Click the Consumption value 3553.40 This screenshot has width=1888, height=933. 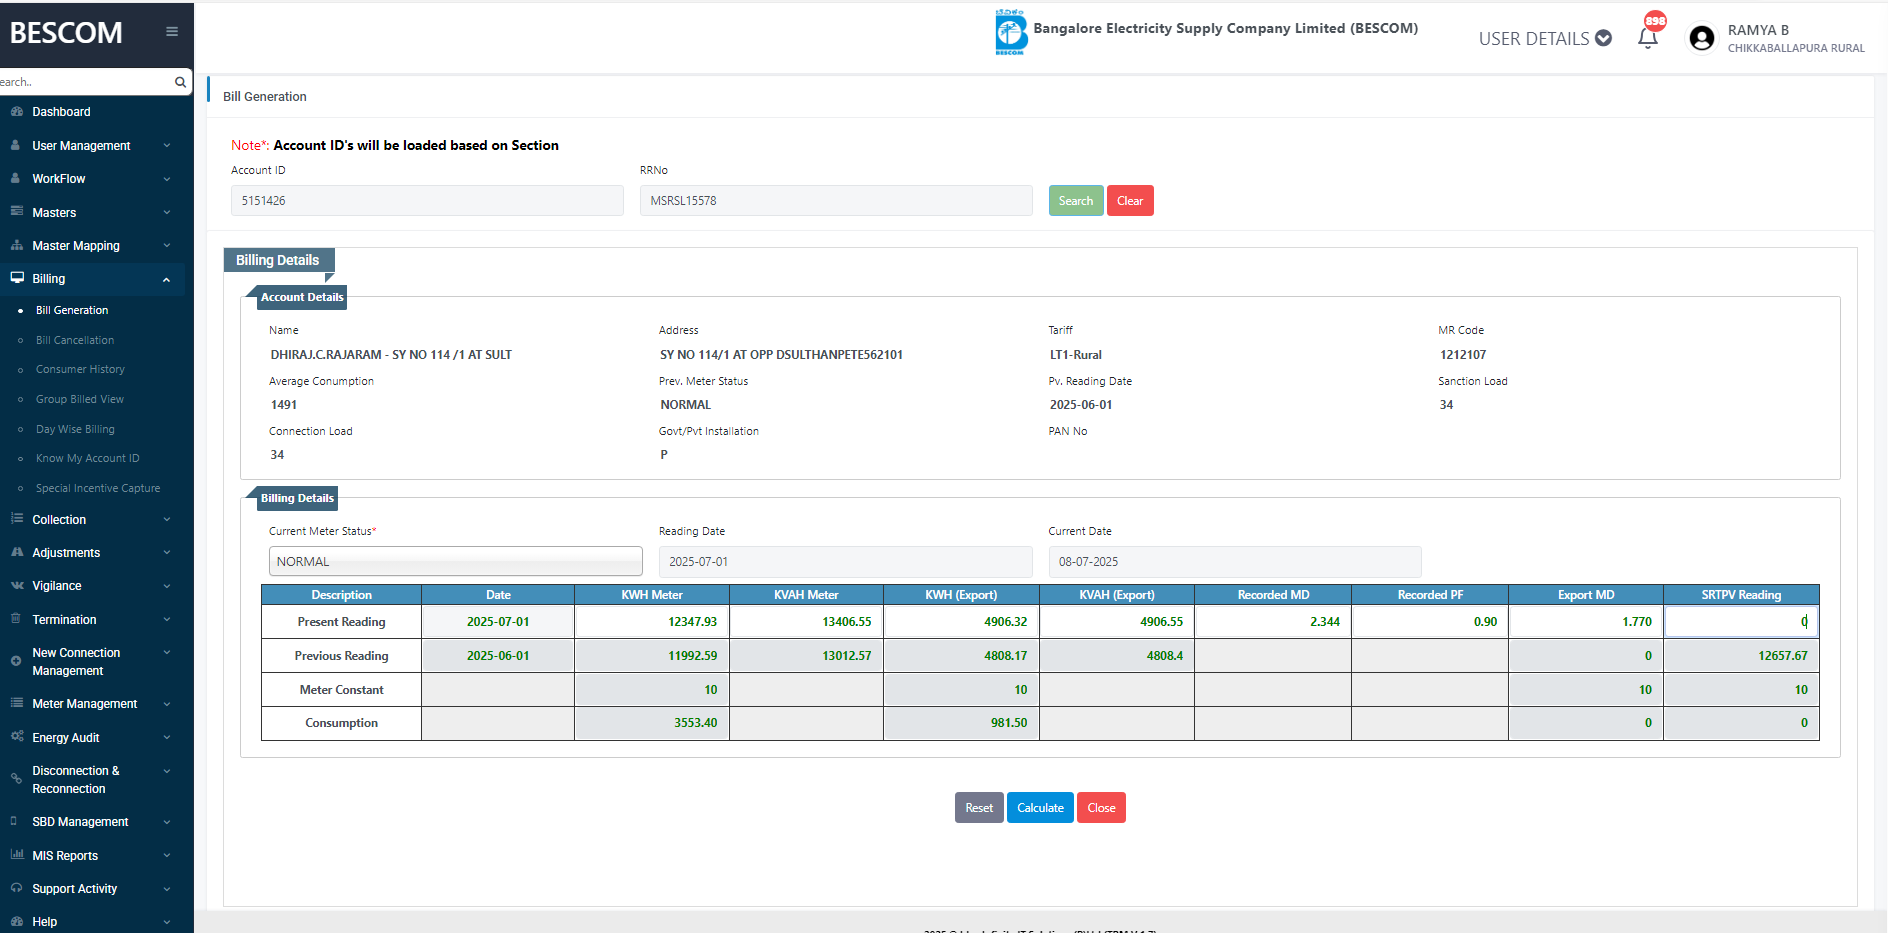coord(695,723)
